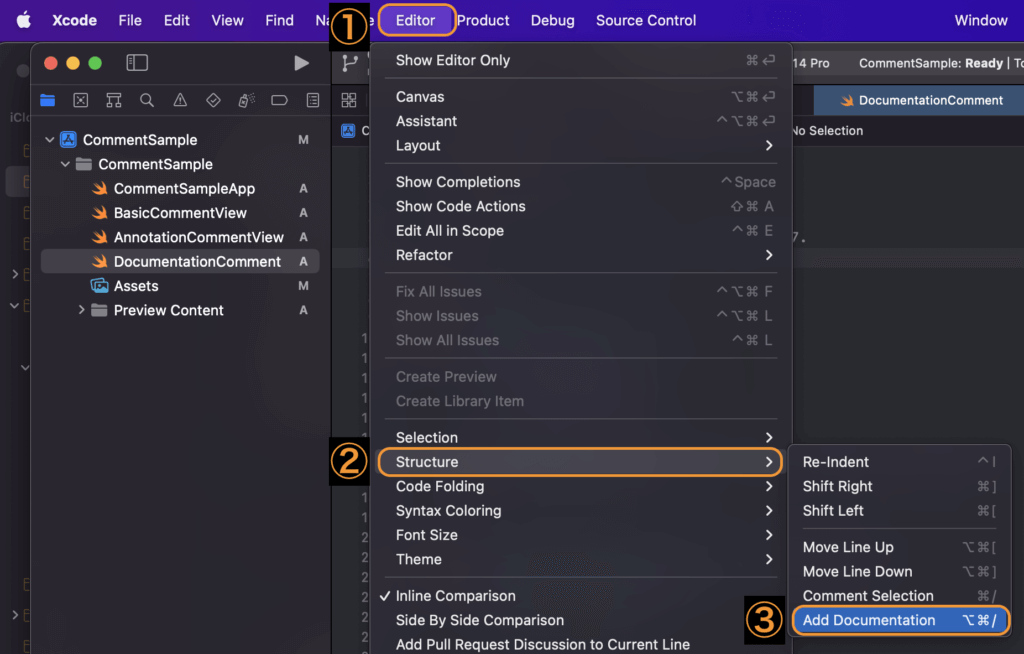Viewport: 1024px width, 654px height.
Task: Collapse the CommentSample folder group
Action: 65,164
